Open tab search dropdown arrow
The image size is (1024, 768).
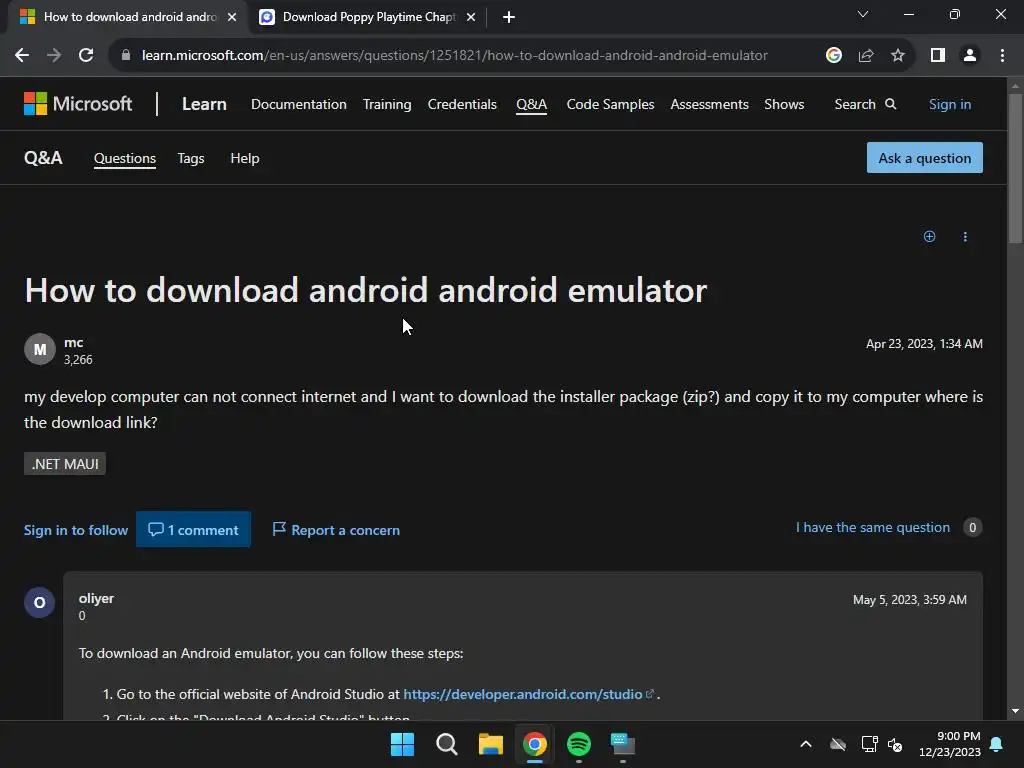coord(863,14)
